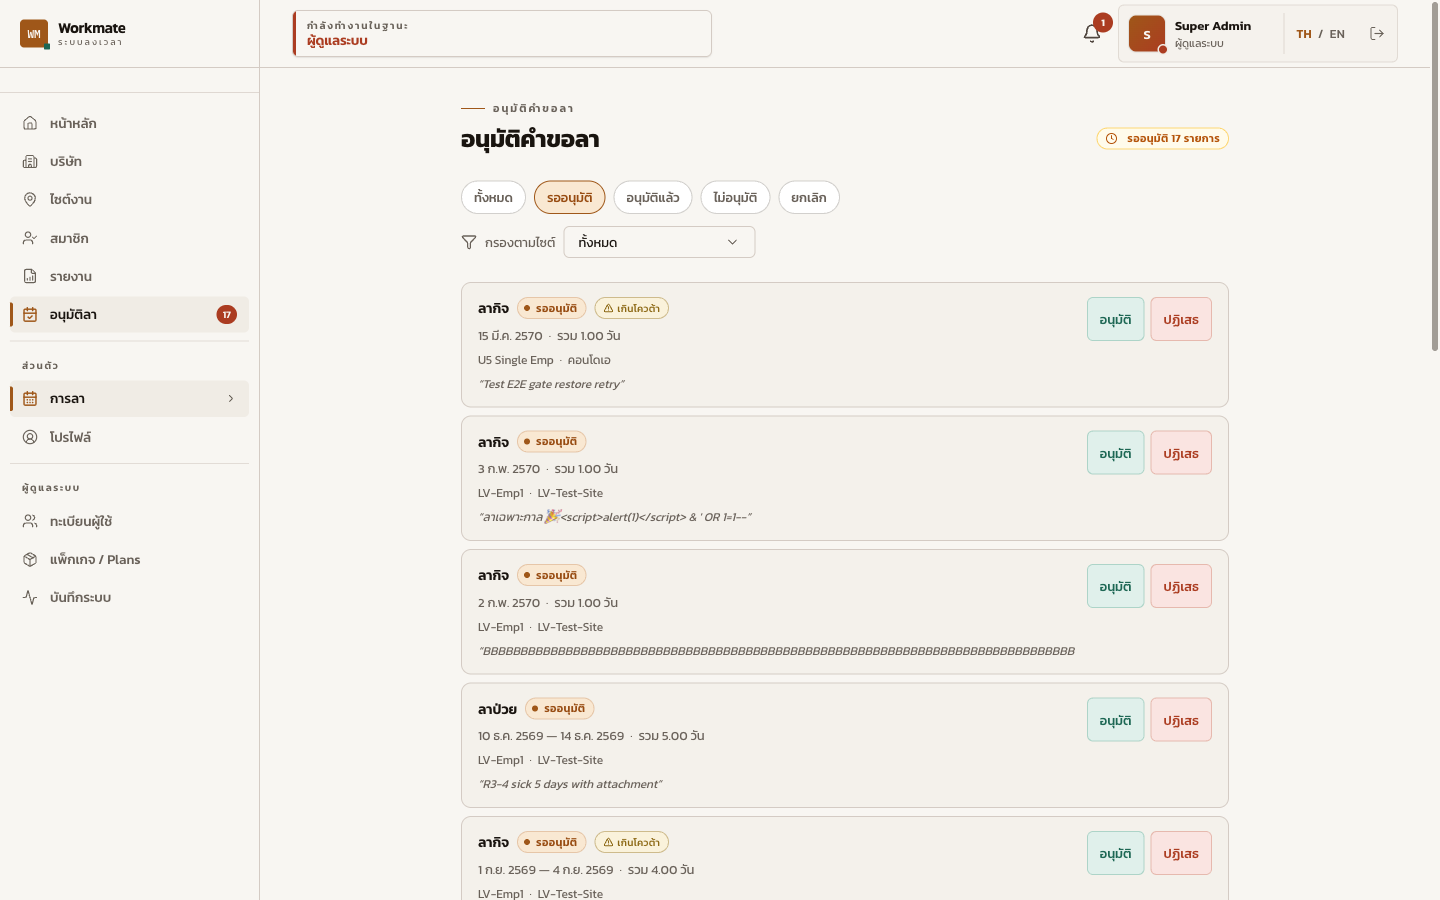Reject the 3 ก.พ. 2570 leave request
1440x900 pixels.
(x=1181, y=453)
